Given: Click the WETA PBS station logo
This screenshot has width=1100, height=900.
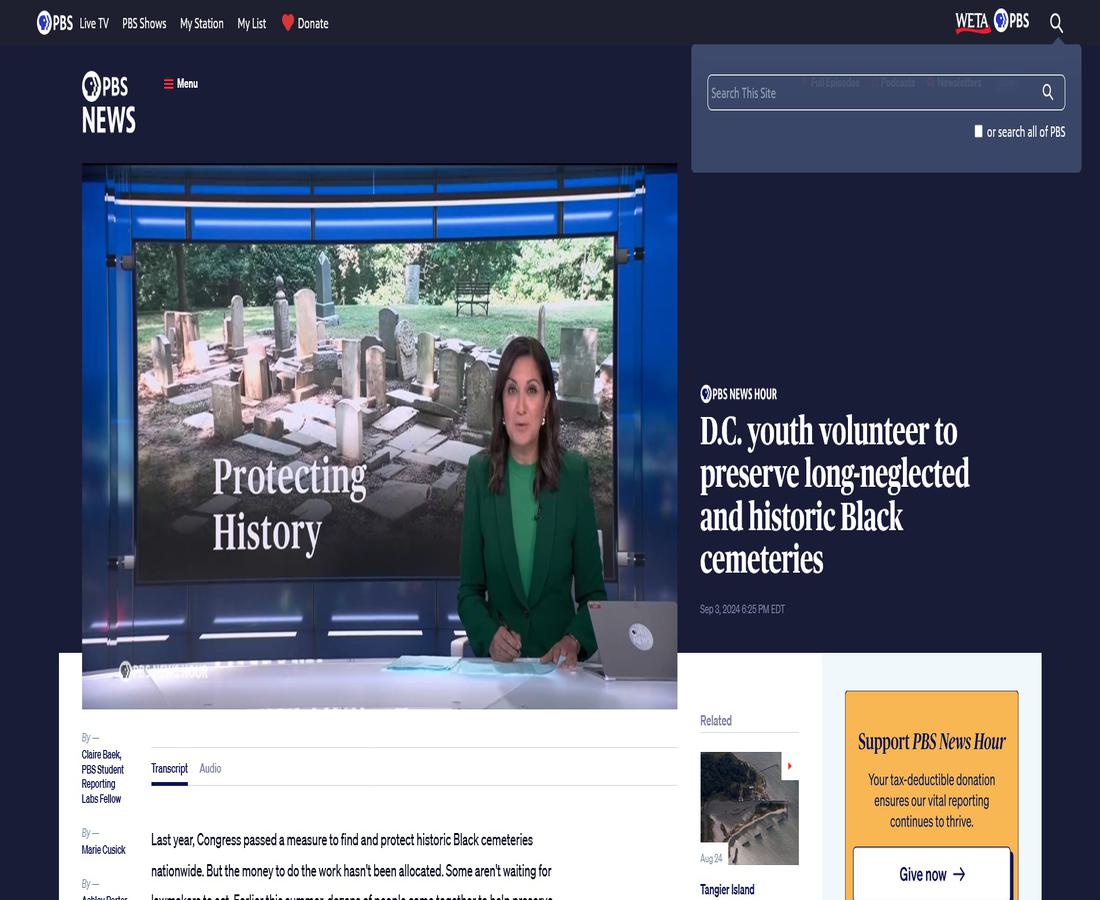Looking at the screenshot, I should coord(991,21).
